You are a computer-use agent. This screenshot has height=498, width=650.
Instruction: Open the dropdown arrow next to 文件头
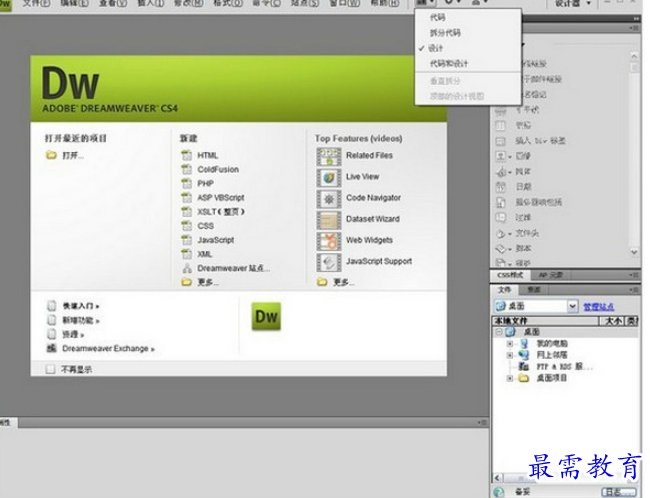pyautogui.click(x=510, y=234)
